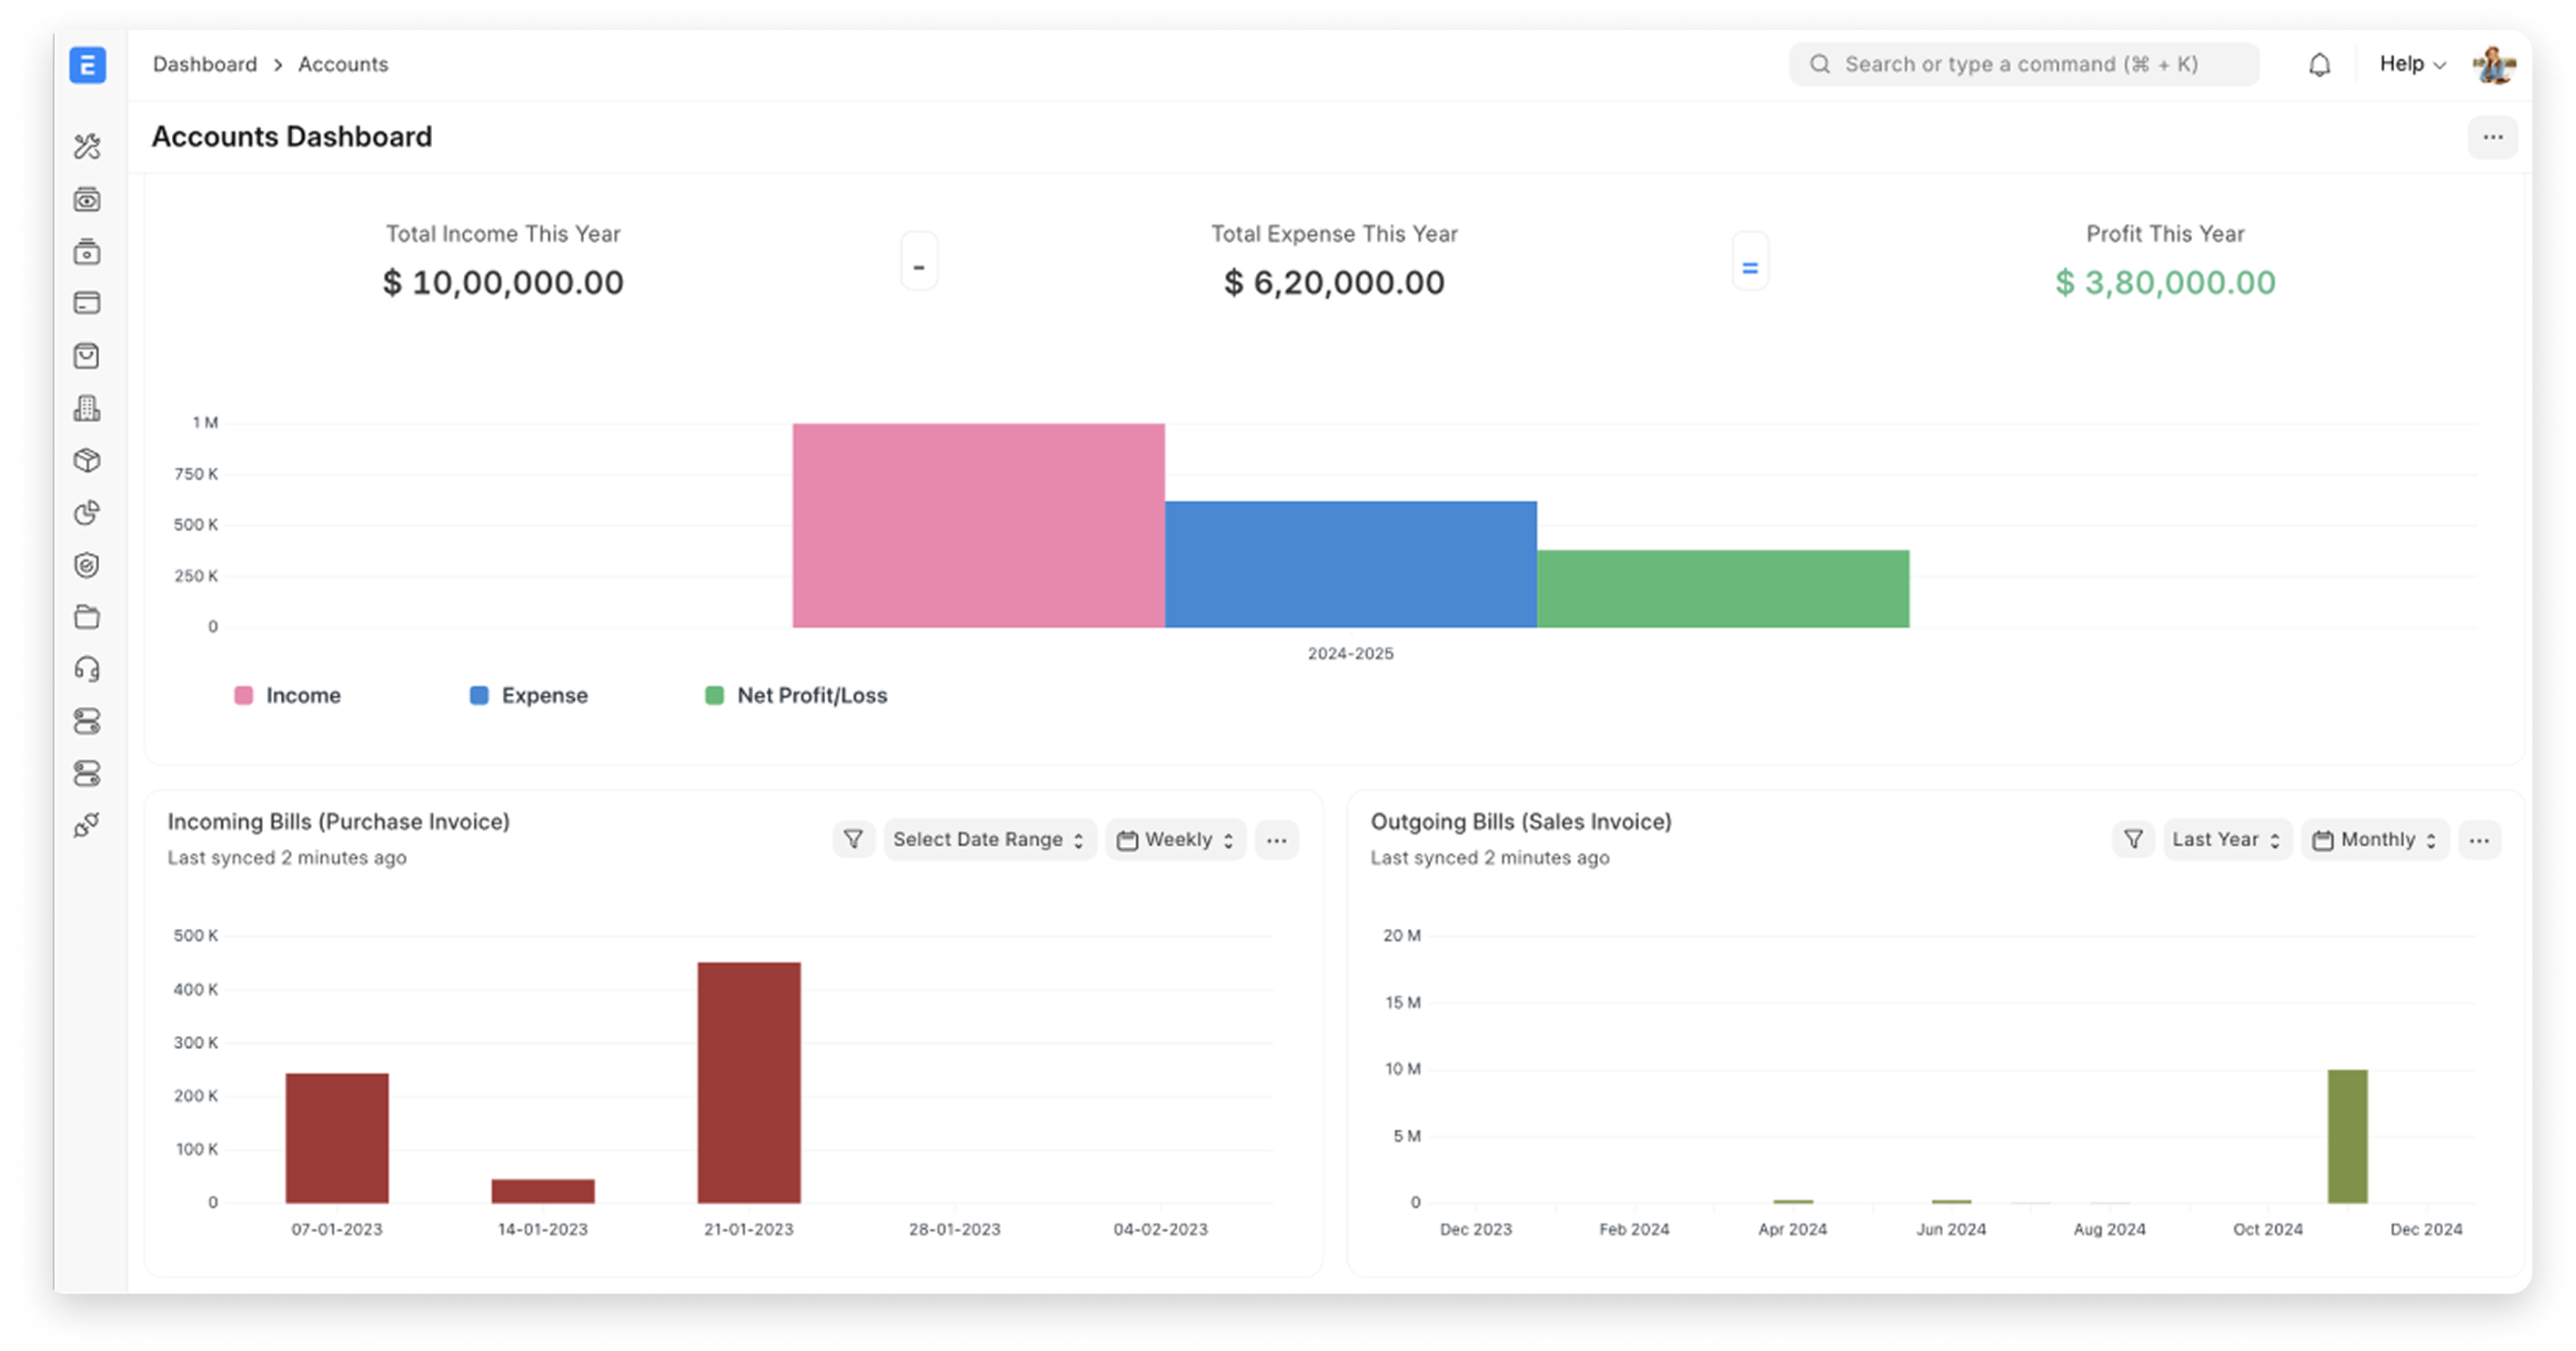Toggle the Expense legend series
This screenshot has height=1351, width=2576.
tap(529, 695)
